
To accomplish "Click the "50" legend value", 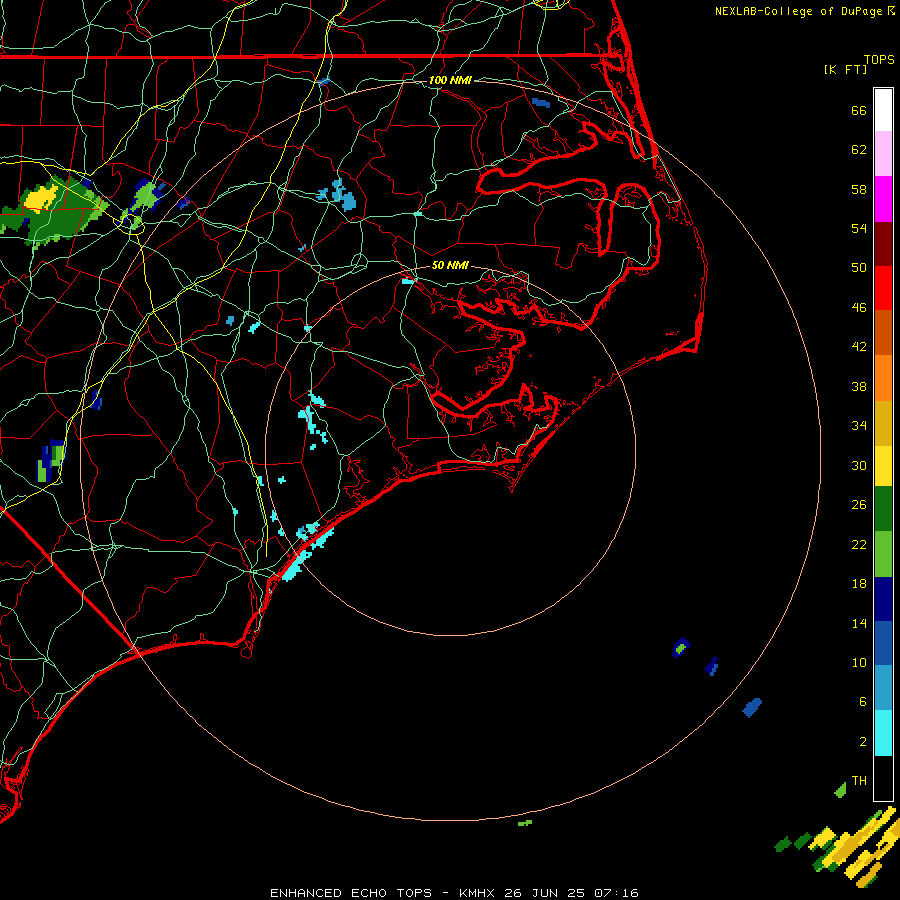I will tap(859, 267).
